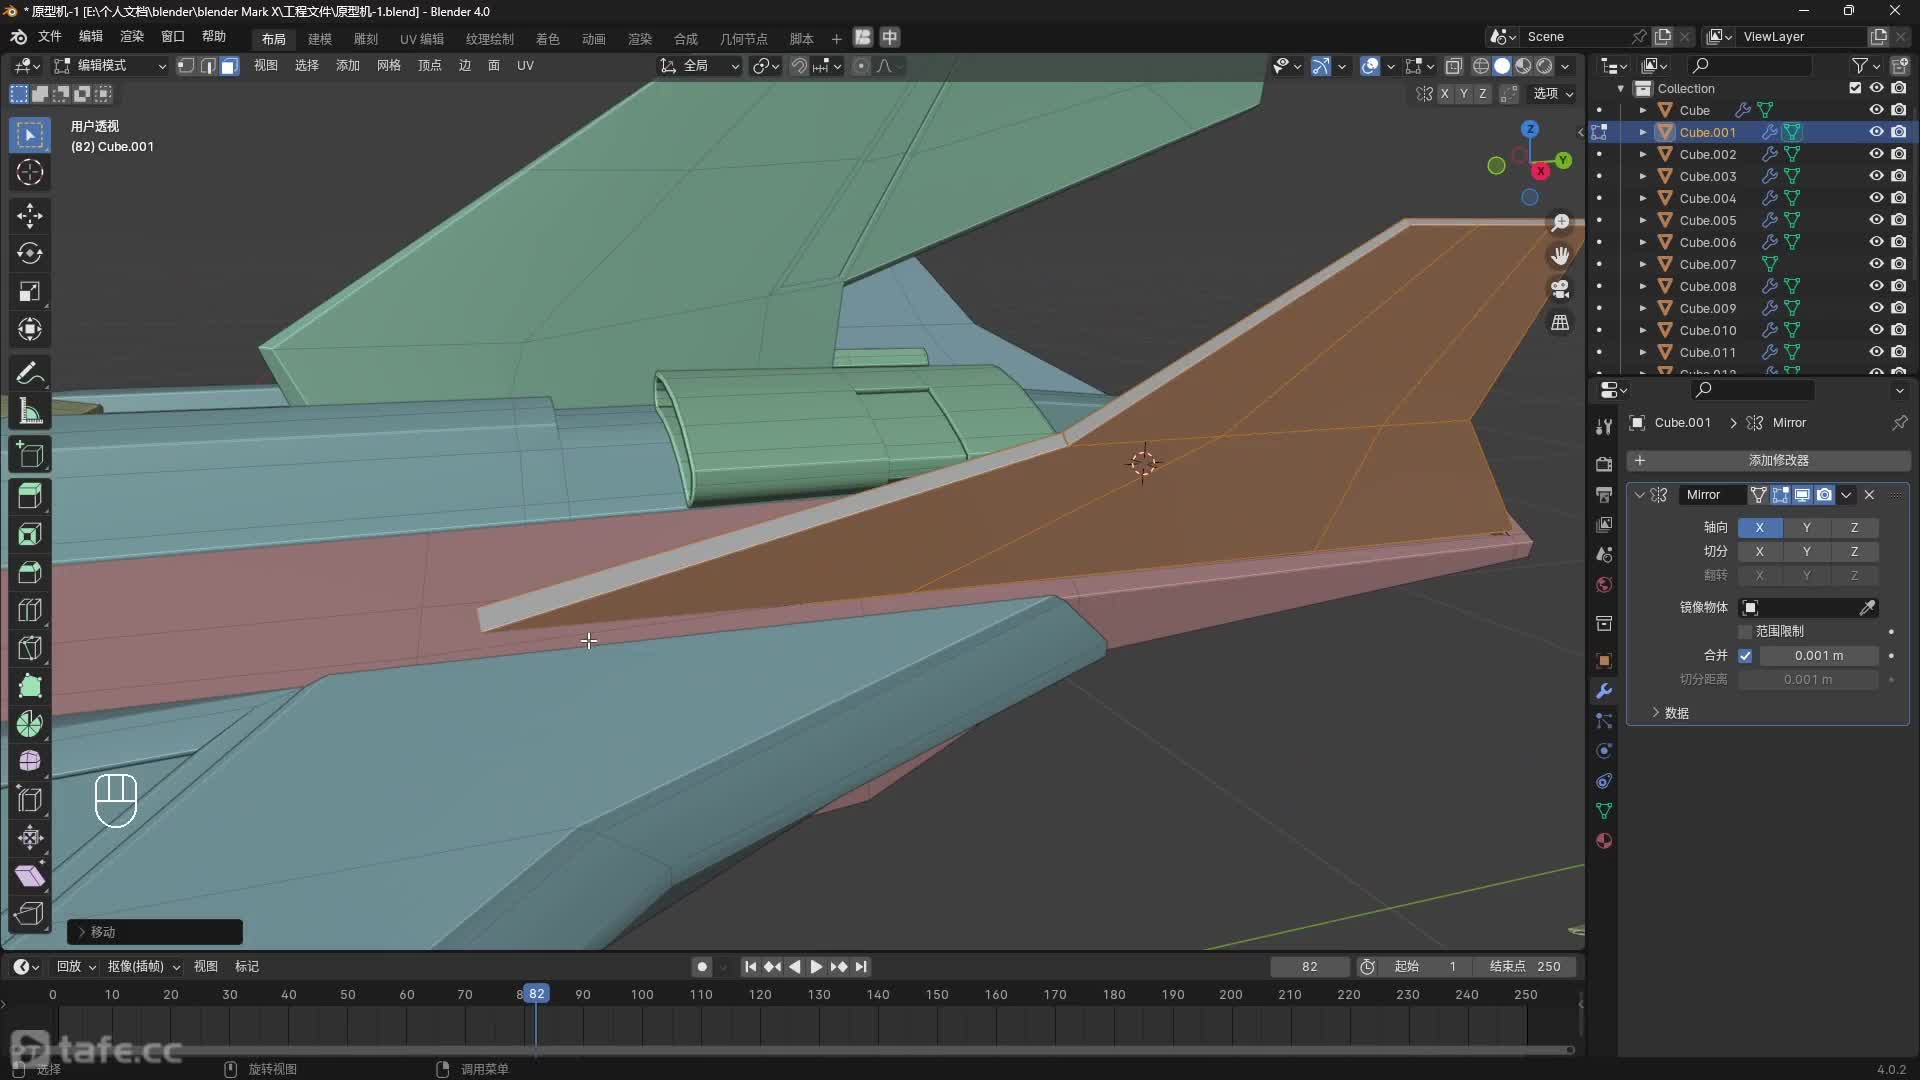Select the Scale tool
Screen dimensions: 1920x1080
[30, 292]
